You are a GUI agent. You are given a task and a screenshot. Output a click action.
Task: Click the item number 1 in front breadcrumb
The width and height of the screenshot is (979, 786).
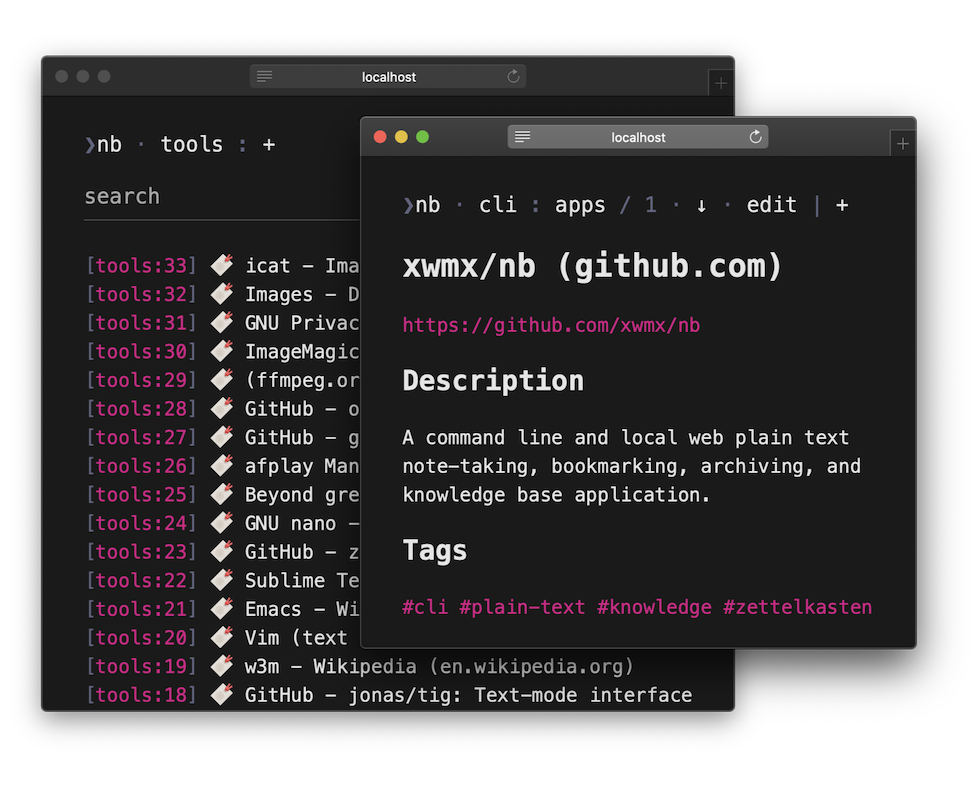(651, 205)
